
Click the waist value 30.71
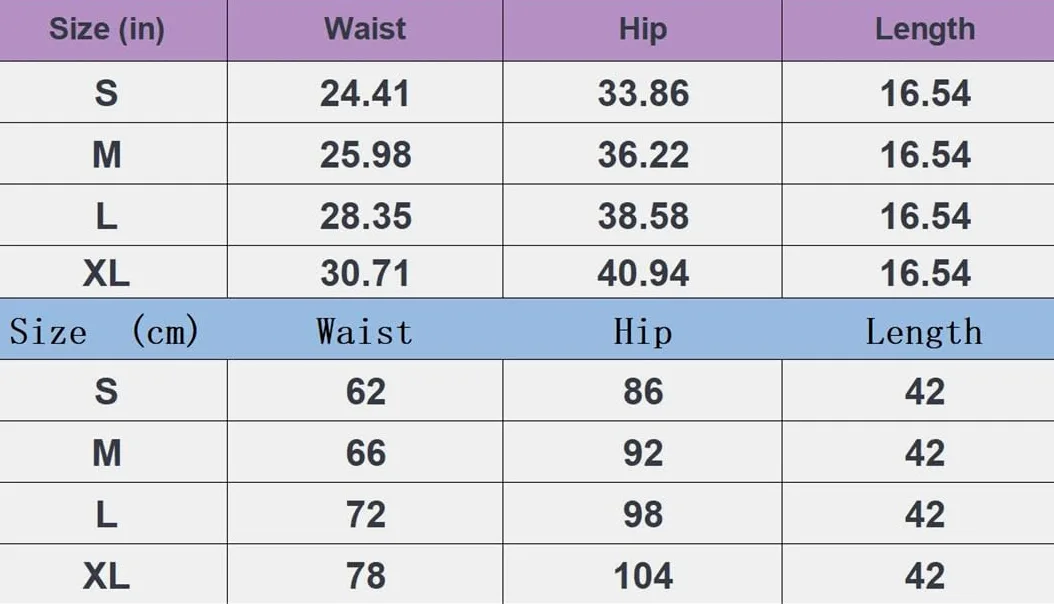(365, 273)
